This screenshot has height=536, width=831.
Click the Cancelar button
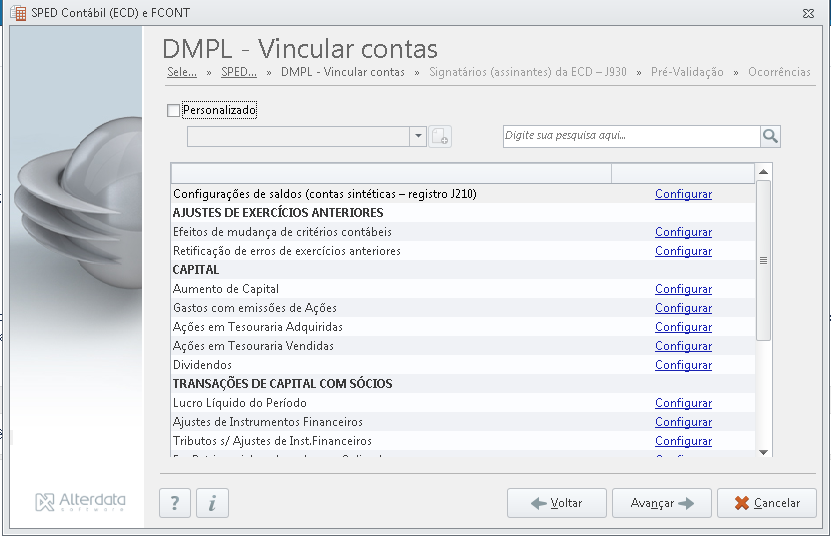766,503
